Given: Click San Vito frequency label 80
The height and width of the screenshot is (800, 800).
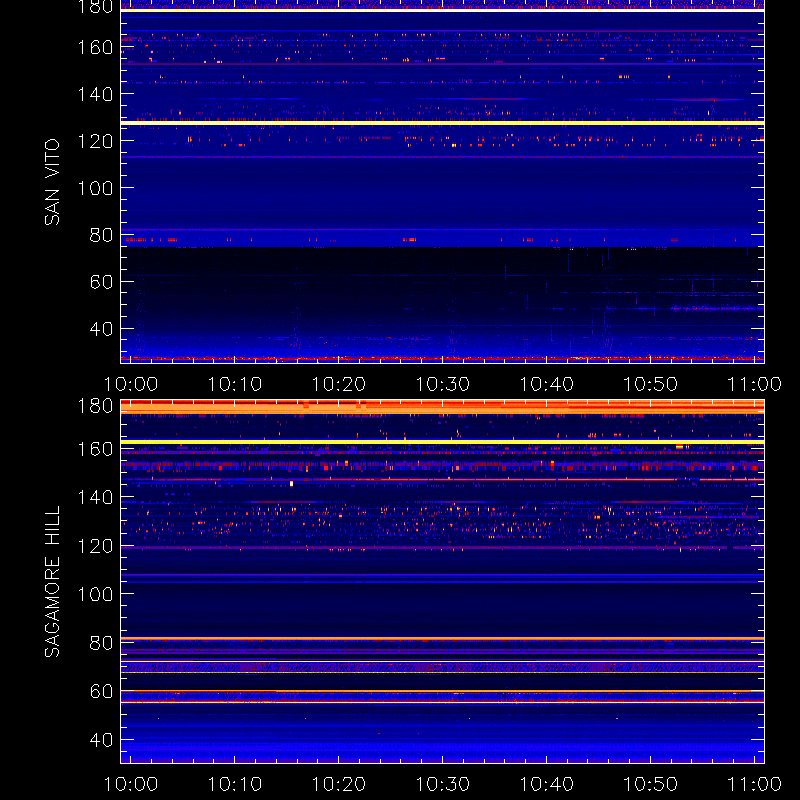Looking at the screenshot, I should point(102,235).
